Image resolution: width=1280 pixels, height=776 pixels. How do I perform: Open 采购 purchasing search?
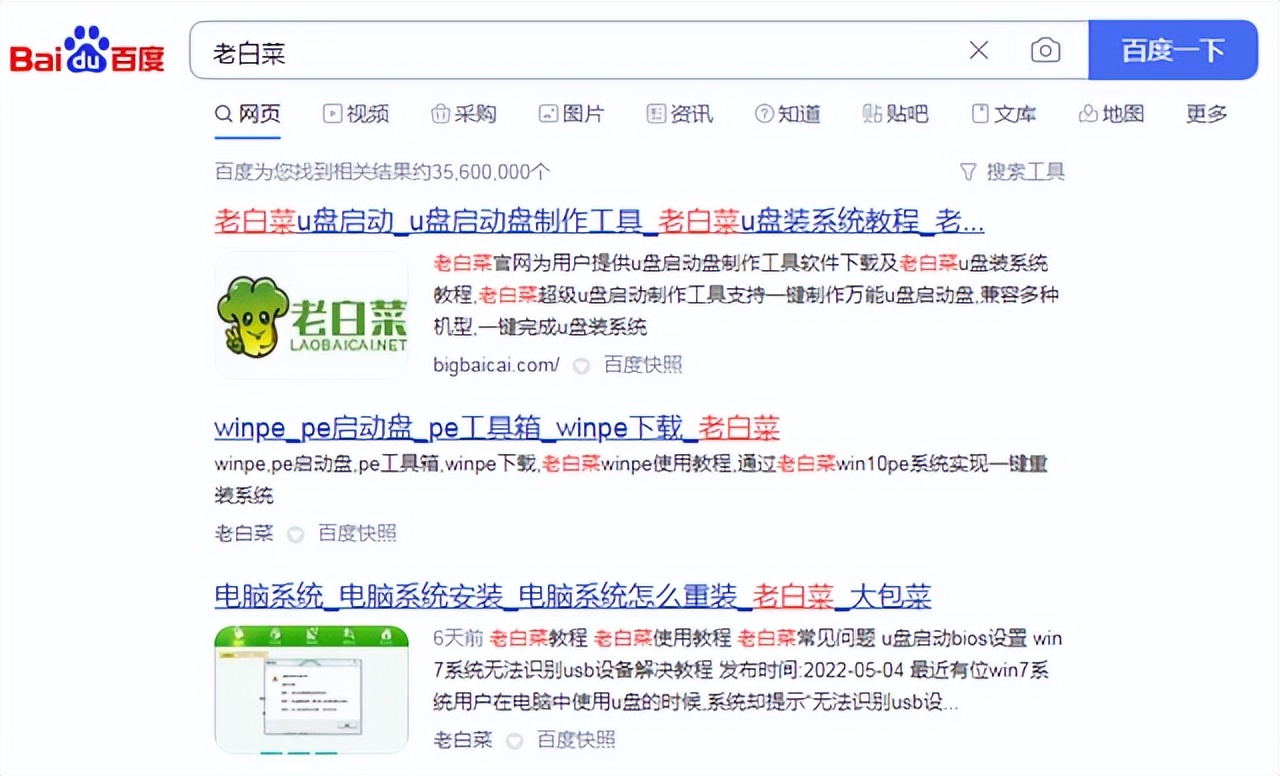click(x=463, y=113)
